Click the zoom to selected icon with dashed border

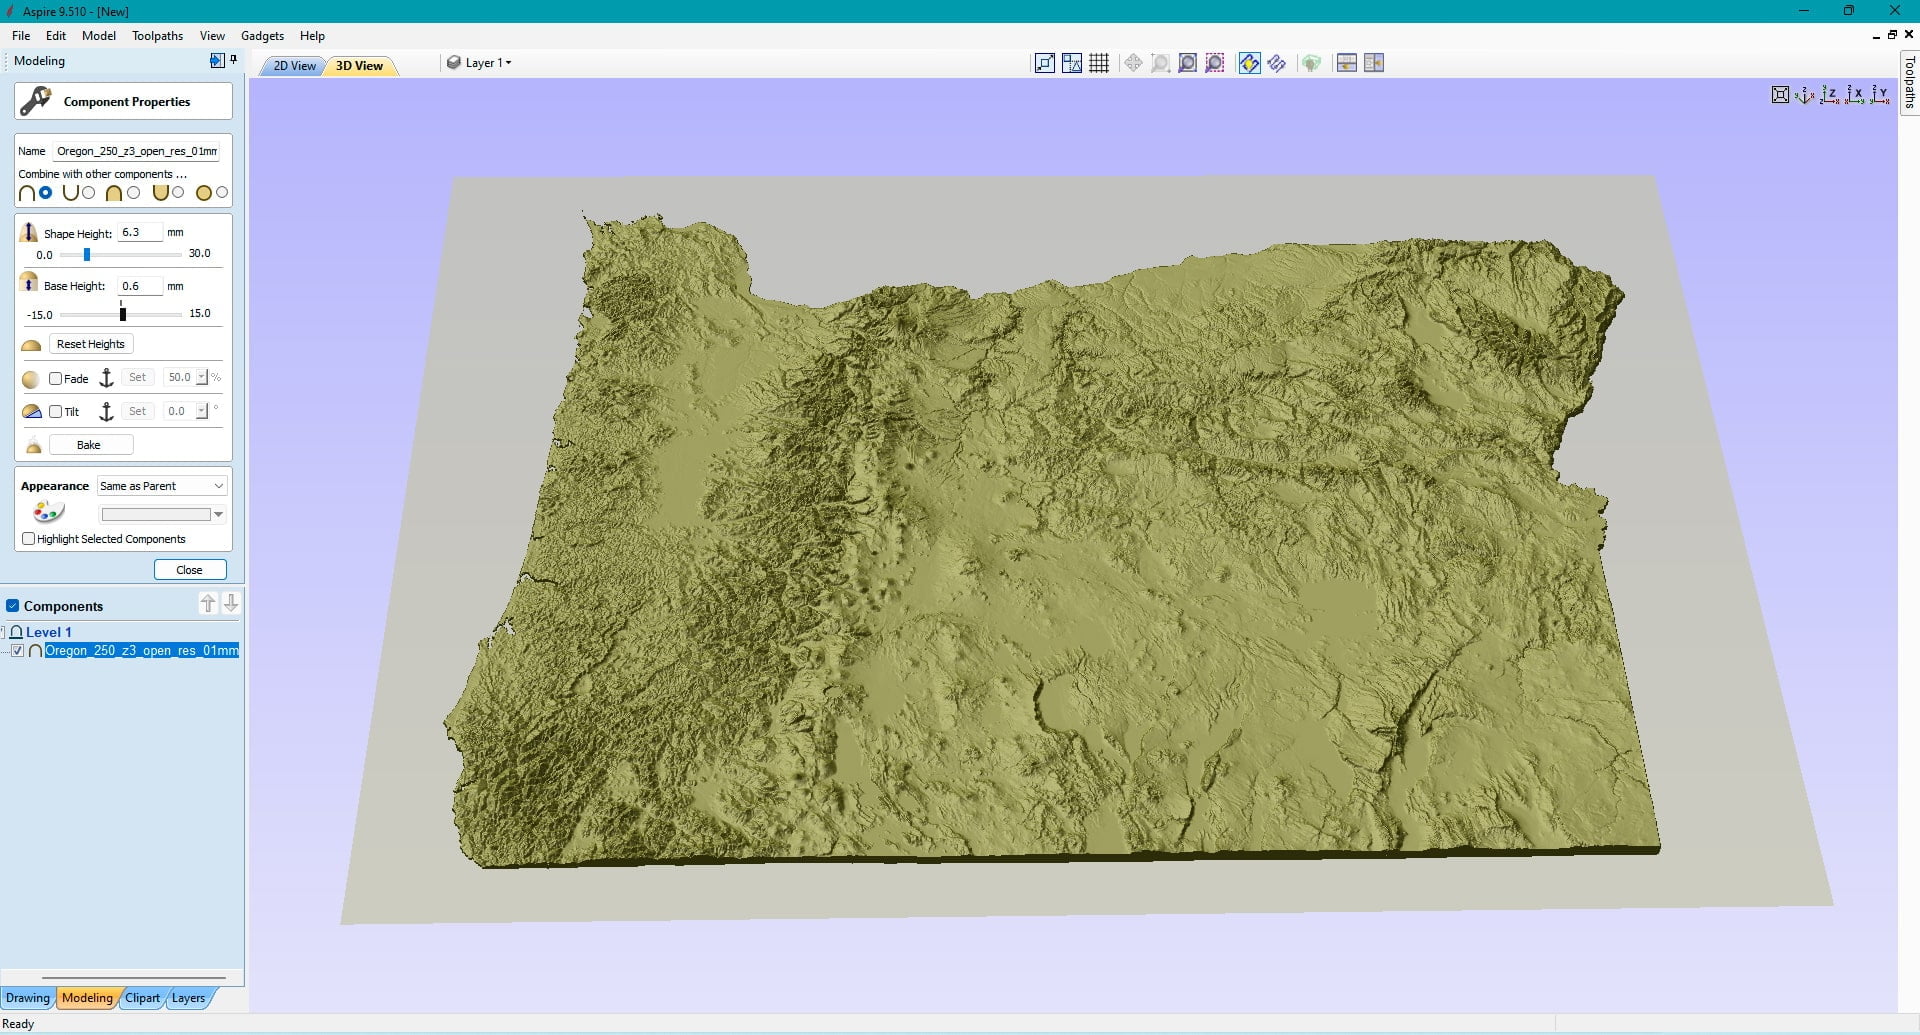click(1214, 63)
